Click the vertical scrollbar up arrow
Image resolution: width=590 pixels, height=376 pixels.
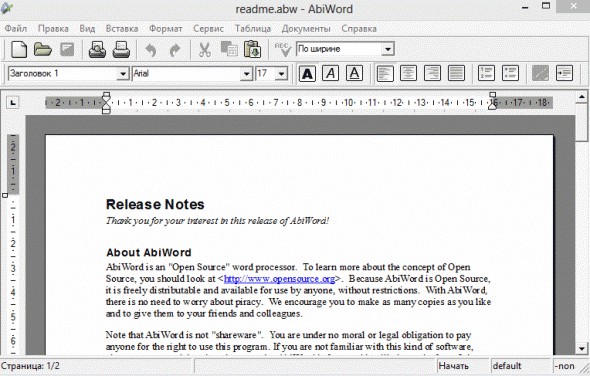click(582, 96)
